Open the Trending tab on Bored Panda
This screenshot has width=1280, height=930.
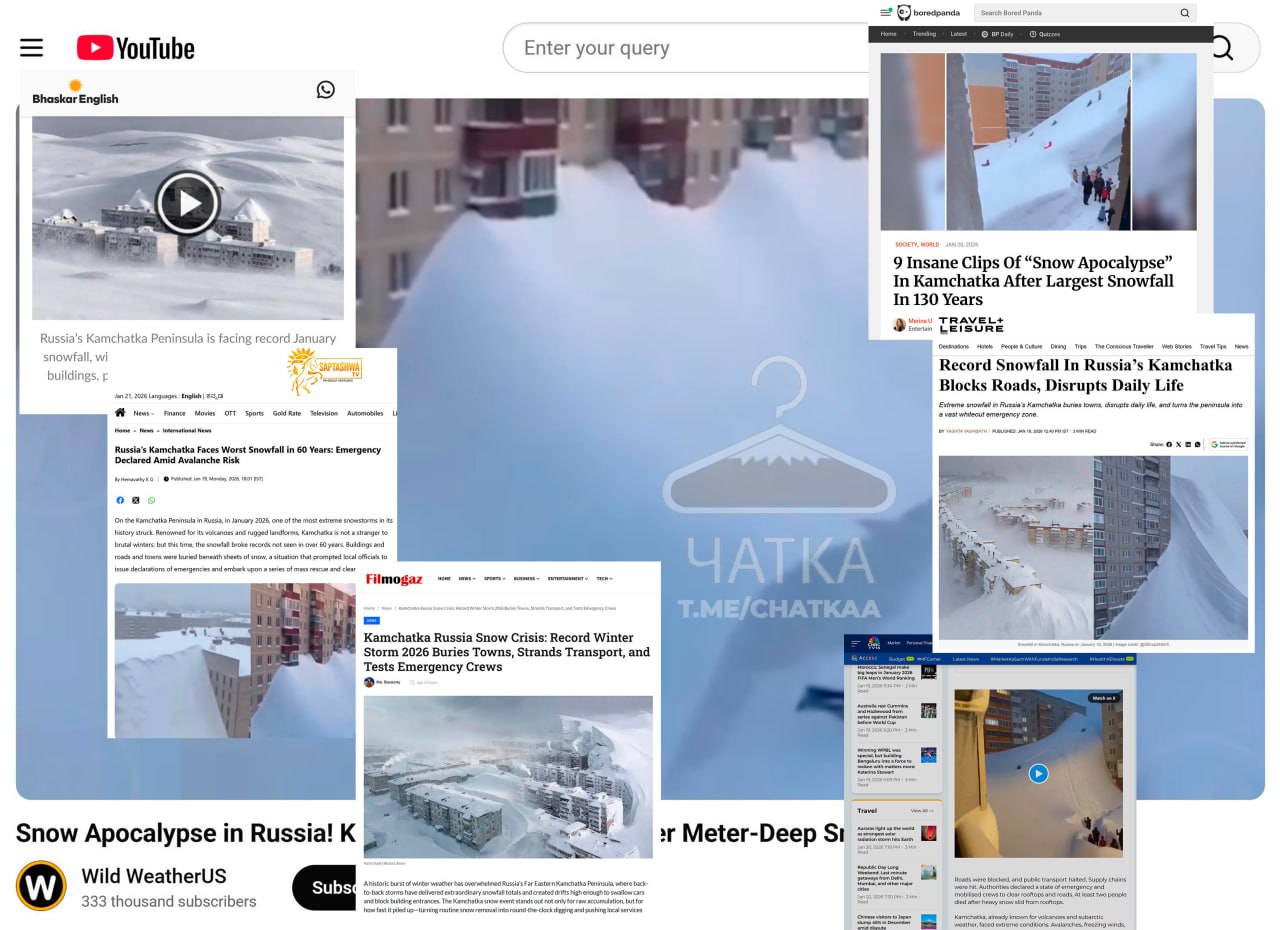[924, 34]
